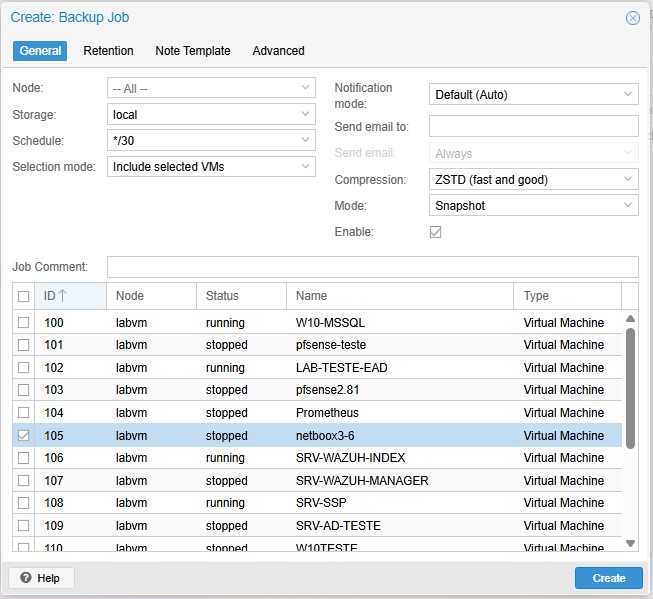Toggle the select-all checkbox in the table header
The width and height of the screenshot is (653, 599).
point(23,296)
